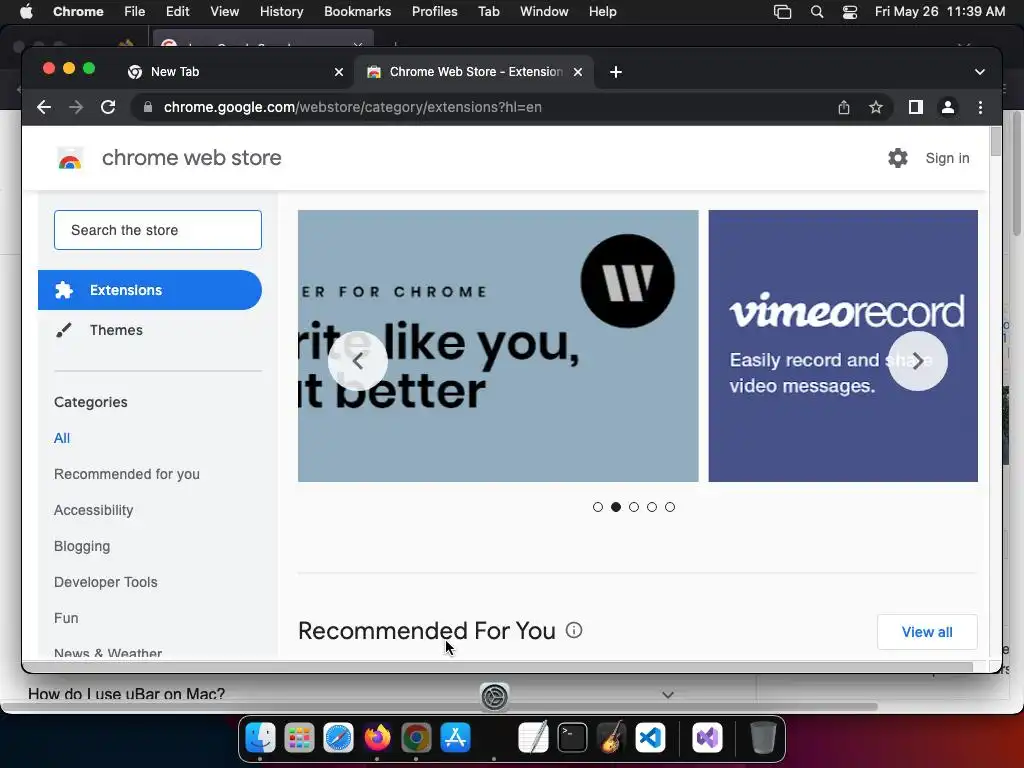This screenshot has width=1024, height=768.
Task: Choose the Blogging category
Action: click(82, 546)
